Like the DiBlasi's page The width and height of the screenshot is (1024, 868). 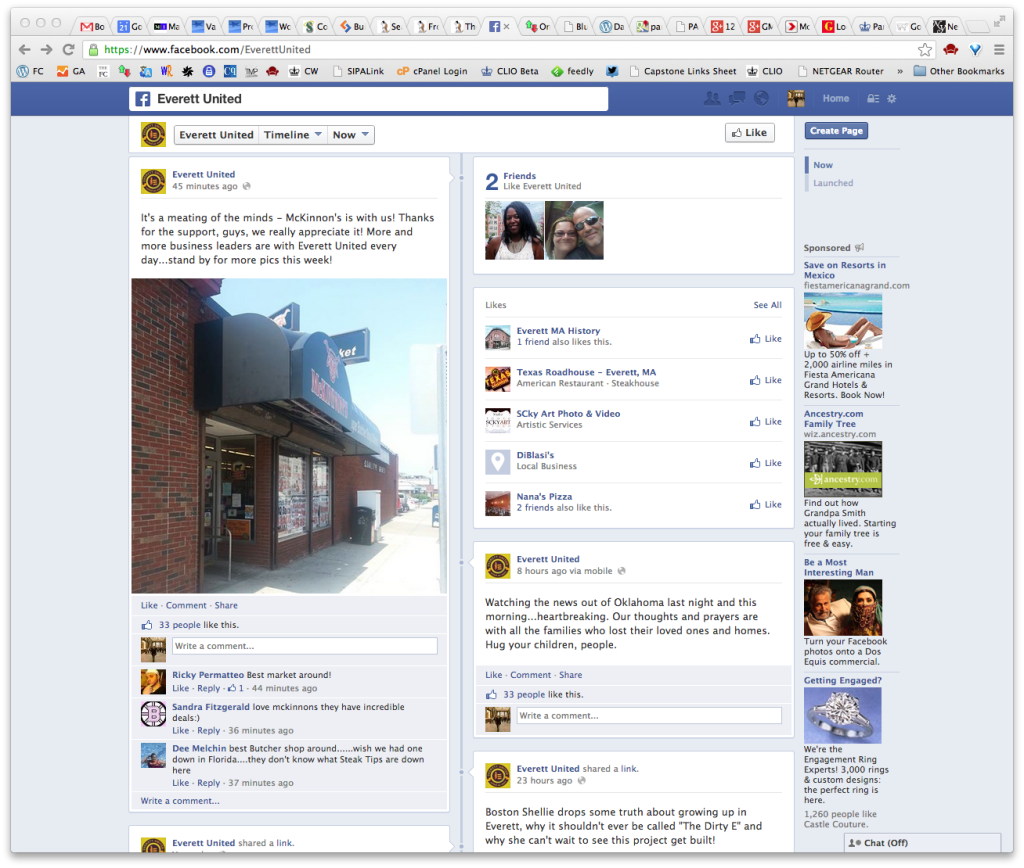[x=765, y=463]
